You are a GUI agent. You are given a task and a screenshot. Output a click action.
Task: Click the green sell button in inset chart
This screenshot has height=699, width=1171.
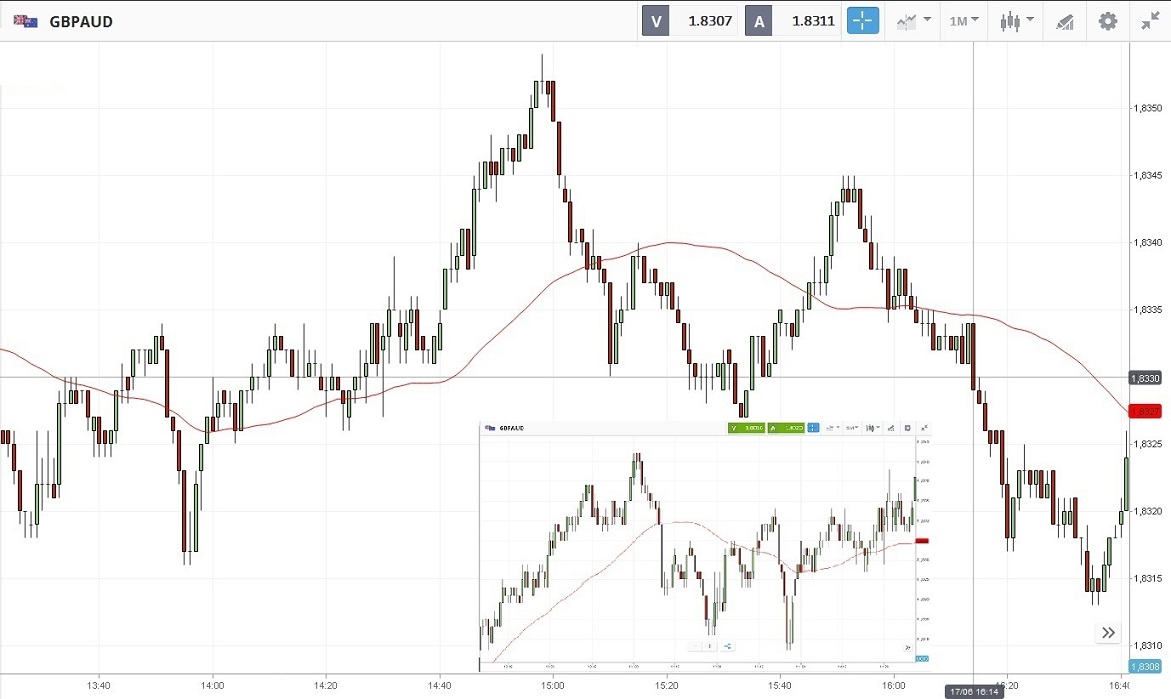(746, 428)
